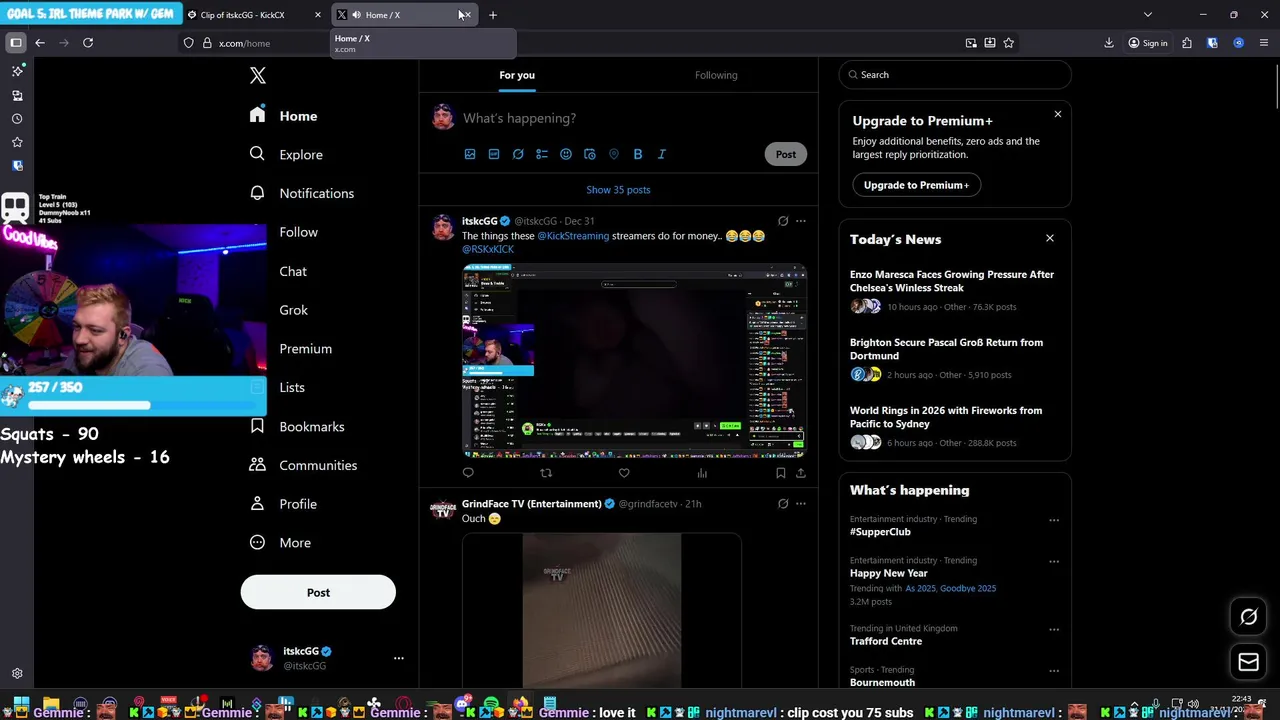Viewport: 1280px width, 720px height.
Task: Close the Today's News panel
Action: (1050, 238)
